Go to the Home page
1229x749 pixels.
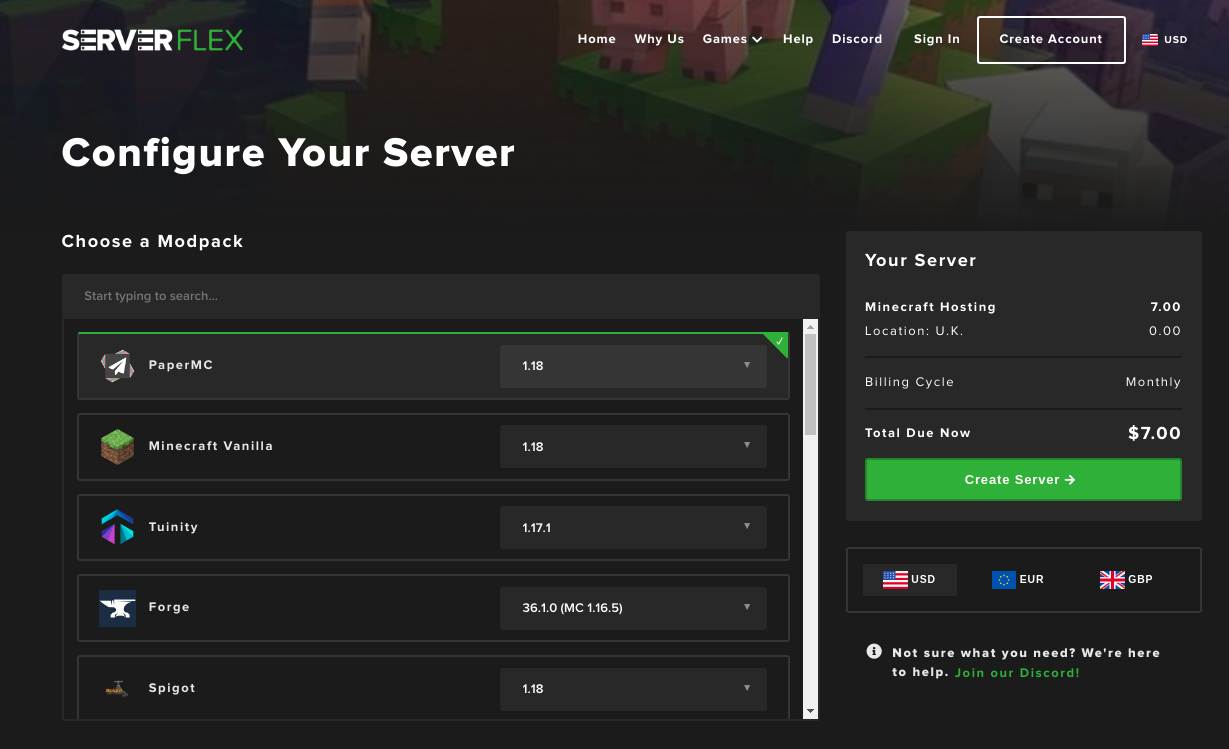(x=597, y=39)
